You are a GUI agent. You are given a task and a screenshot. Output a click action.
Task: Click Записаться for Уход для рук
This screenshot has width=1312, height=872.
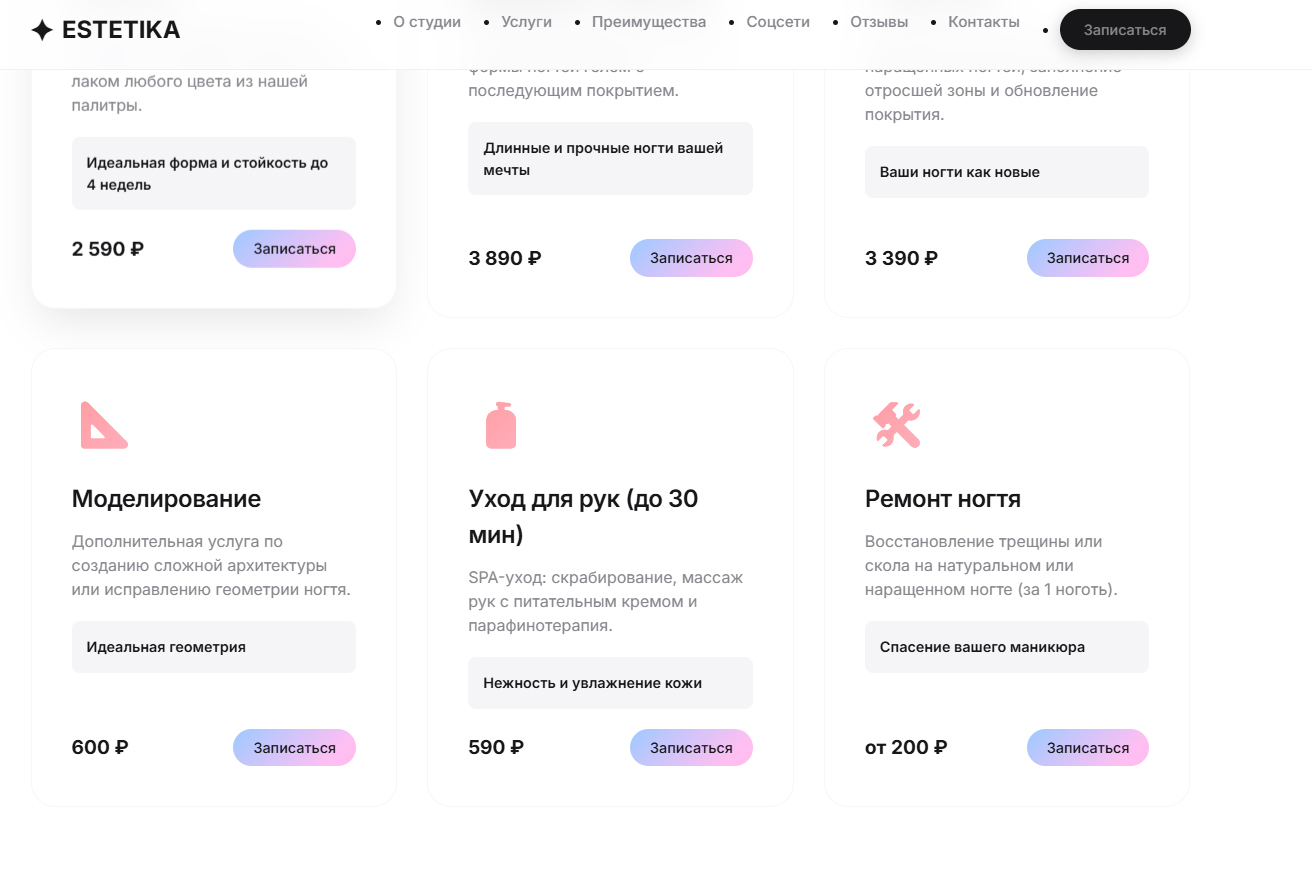[691, 748]
